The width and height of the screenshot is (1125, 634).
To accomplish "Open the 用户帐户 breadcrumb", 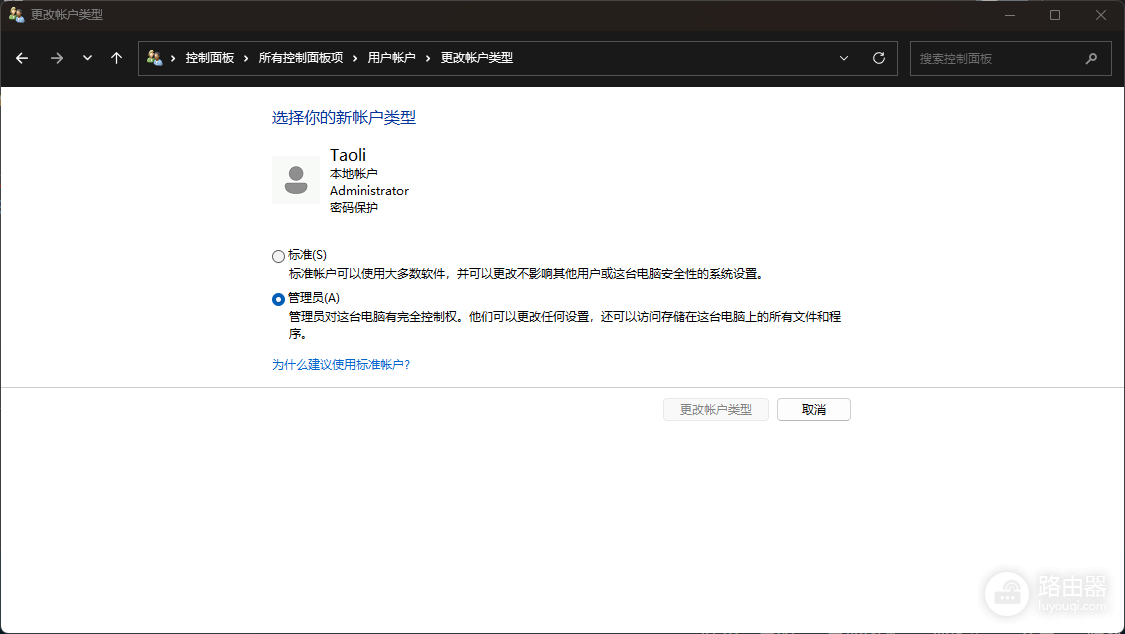I will 391,58.
